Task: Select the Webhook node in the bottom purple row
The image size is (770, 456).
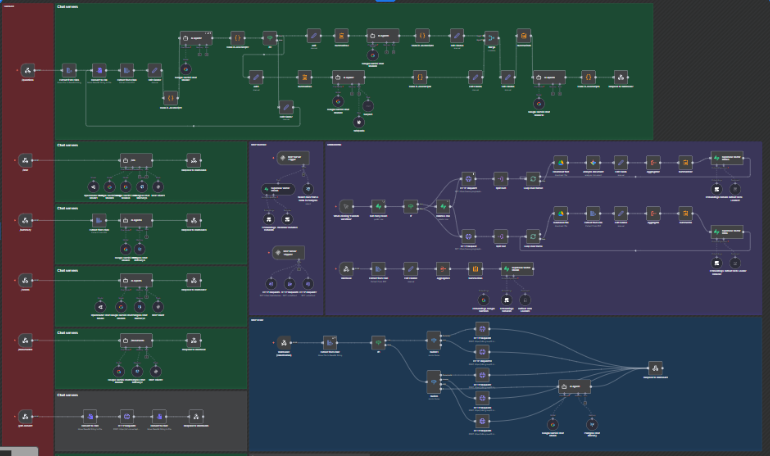Action: pyautogui.click(x=346, y=268)
